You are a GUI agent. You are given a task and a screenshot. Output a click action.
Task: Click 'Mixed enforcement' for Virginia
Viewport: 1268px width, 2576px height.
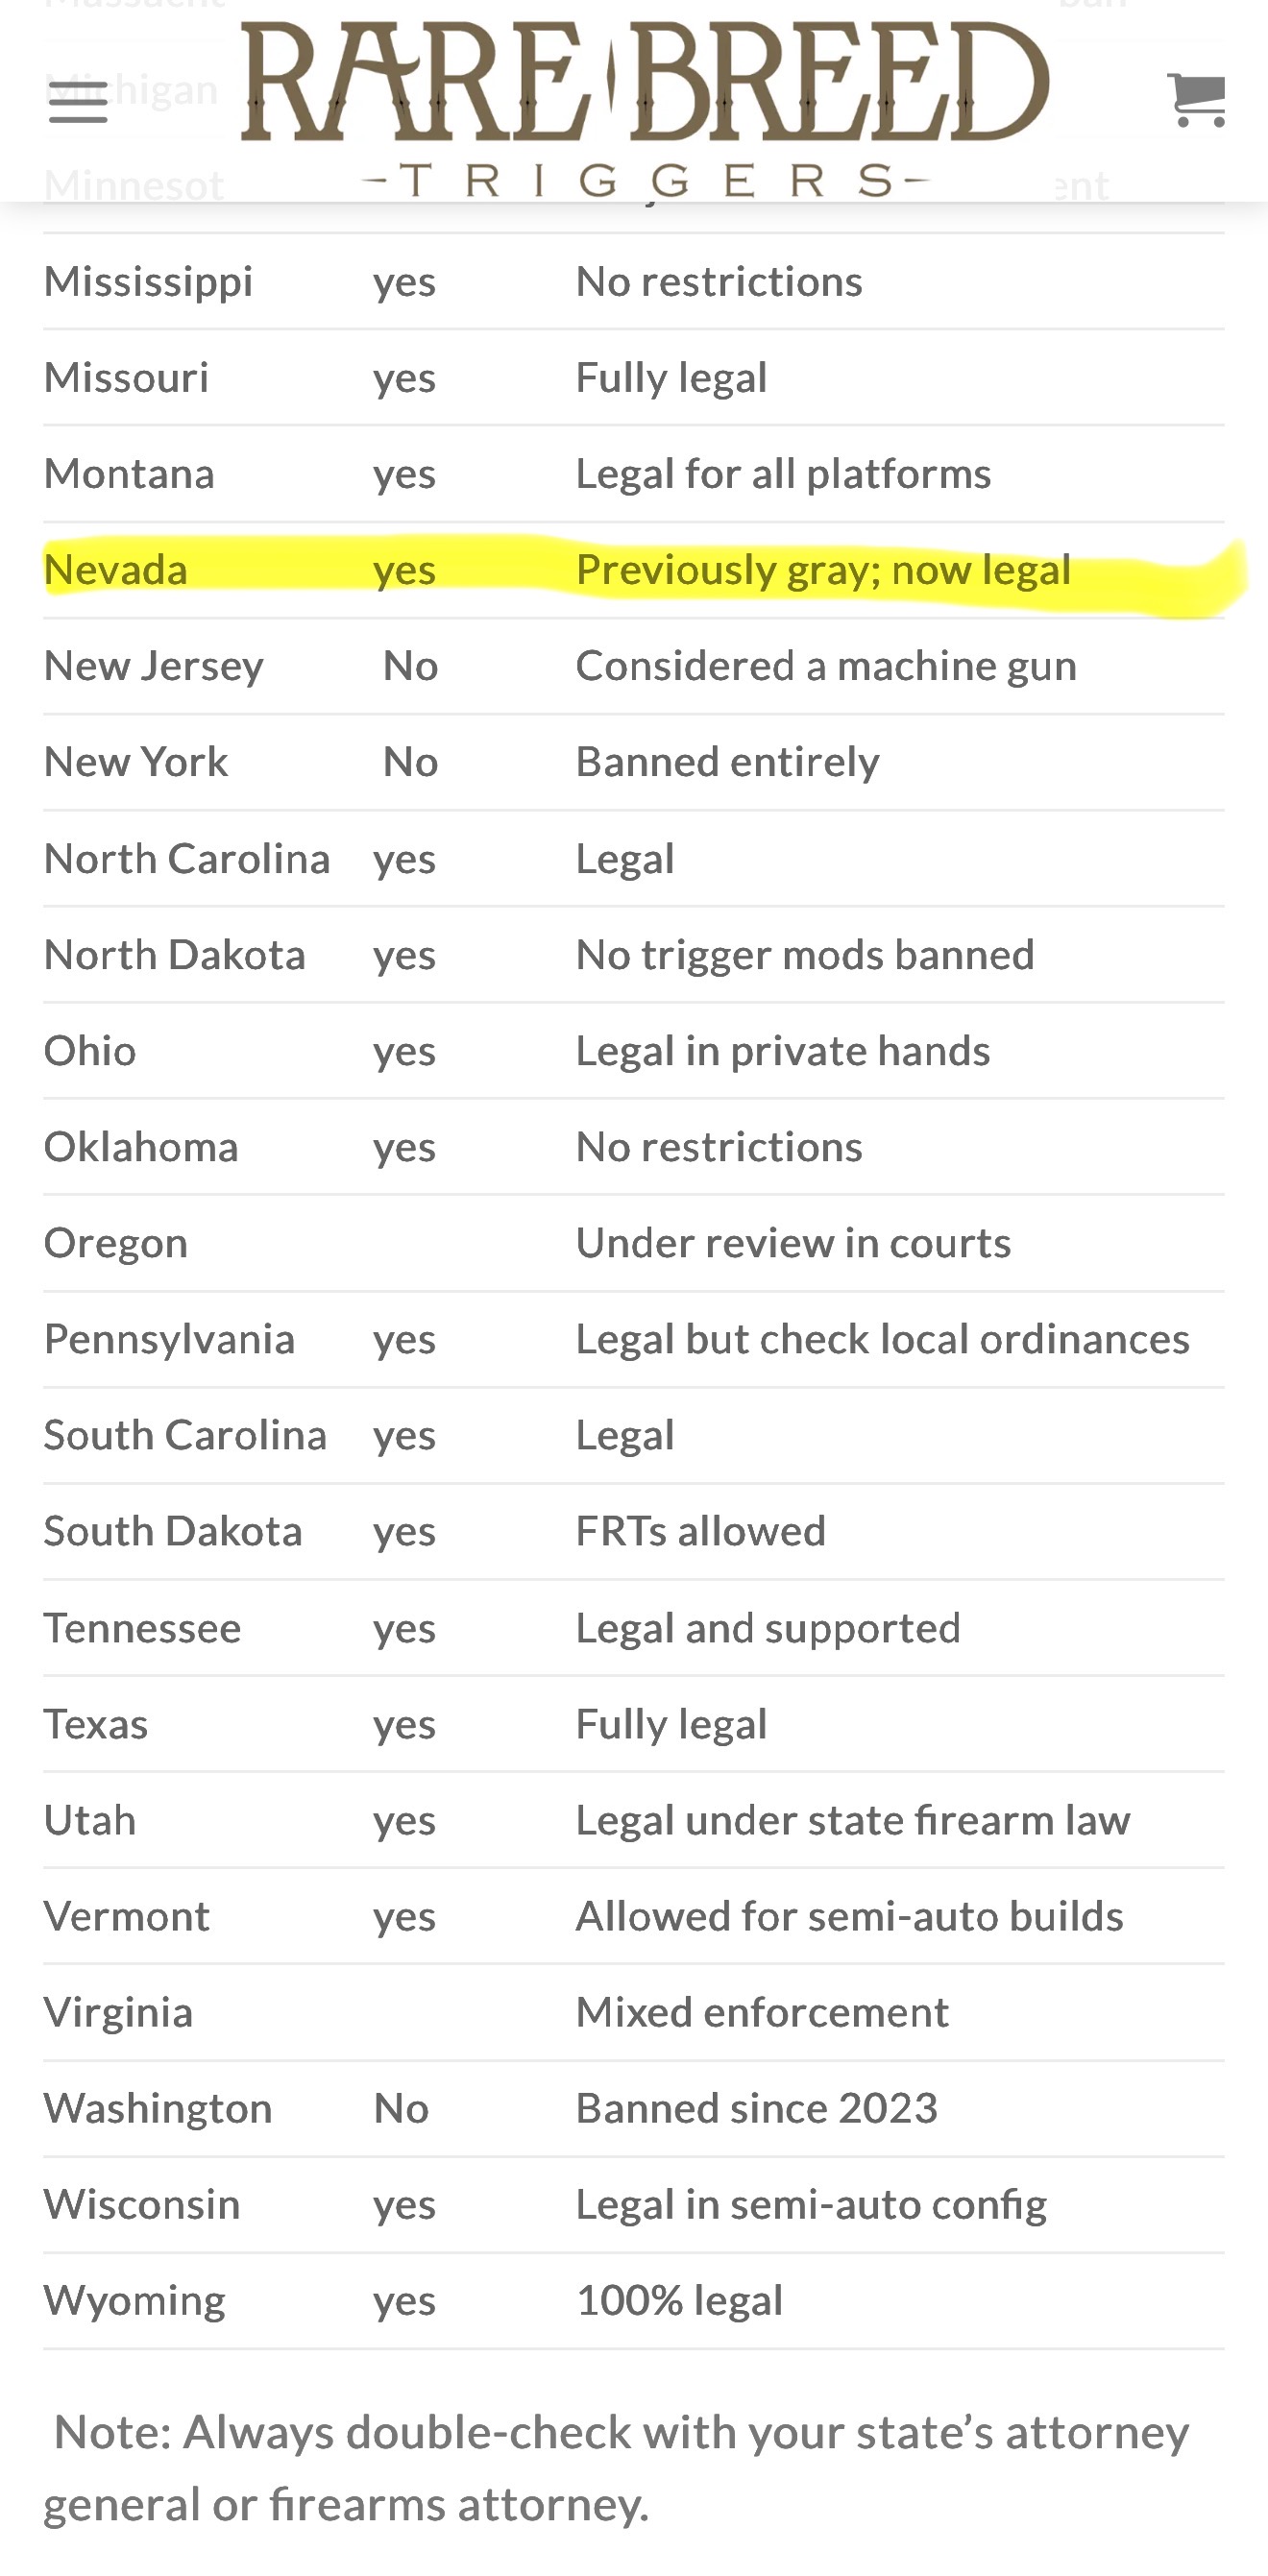click(x=761, y=2012)
